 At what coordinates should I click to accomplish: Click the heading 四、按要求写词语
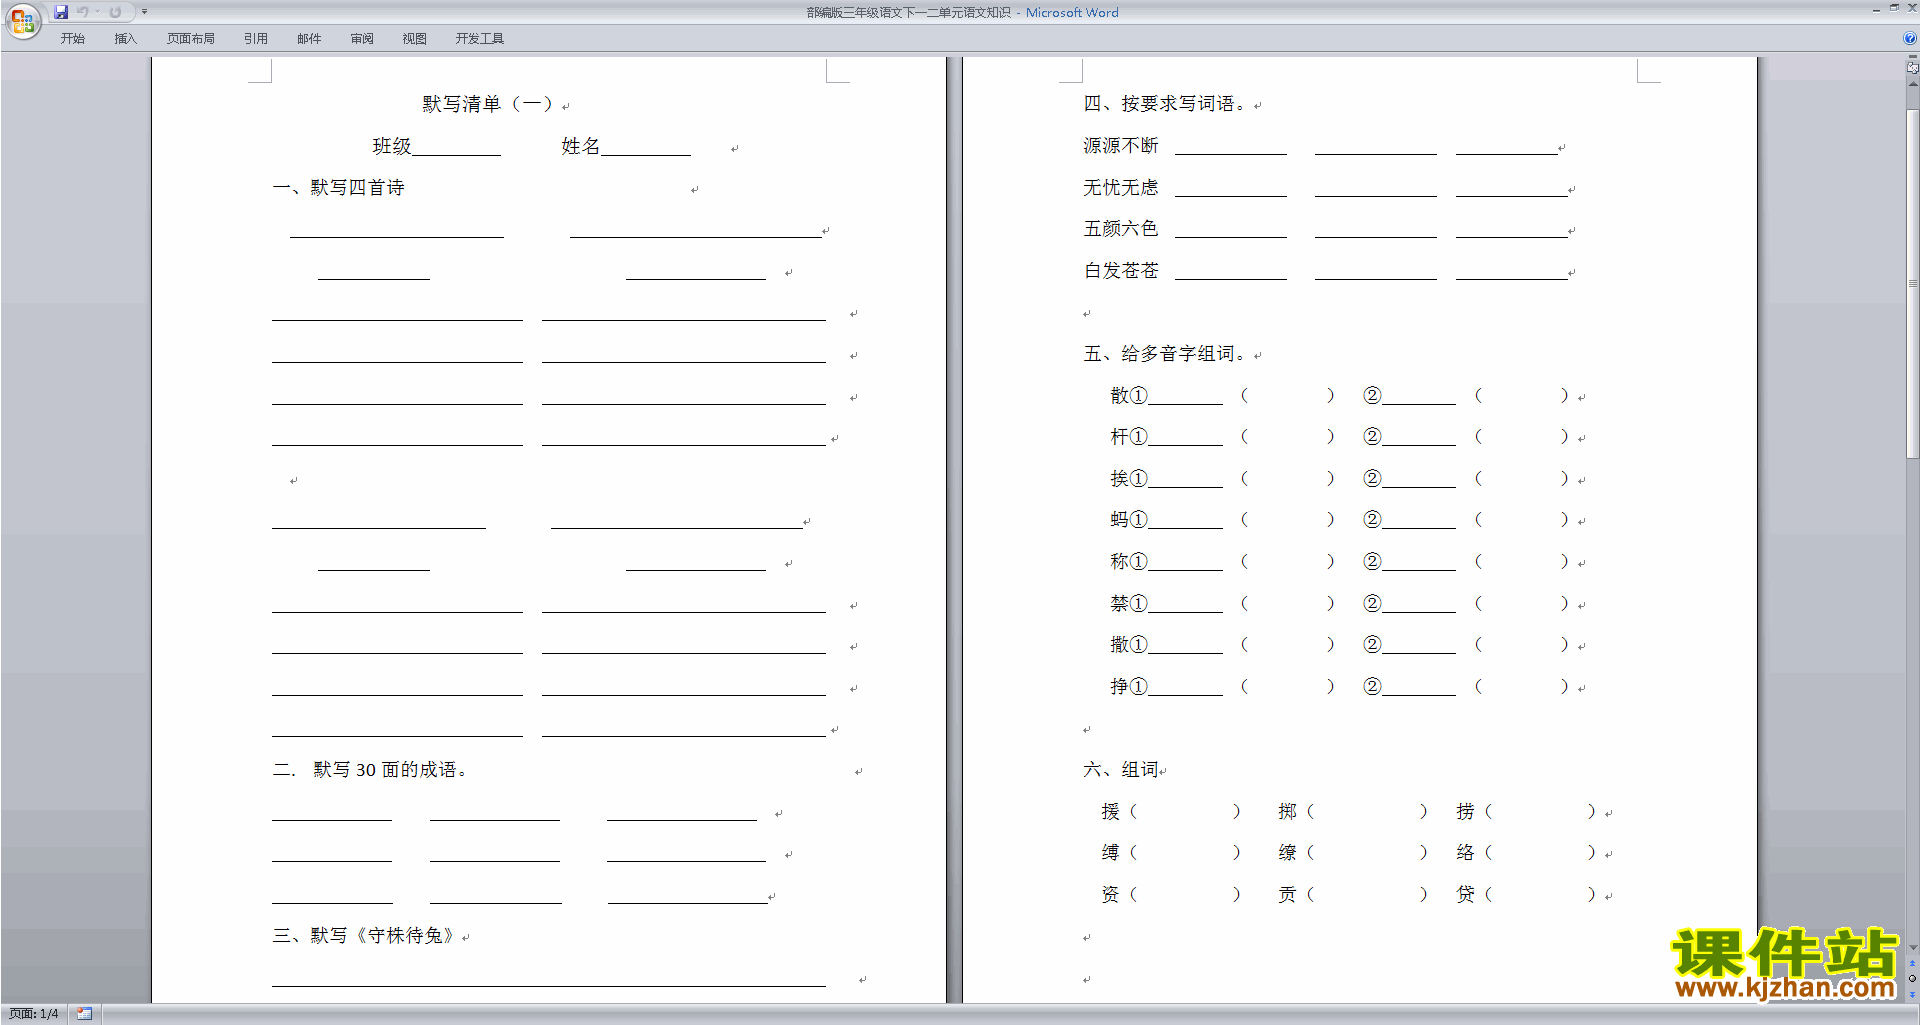tap(1165, 104)
